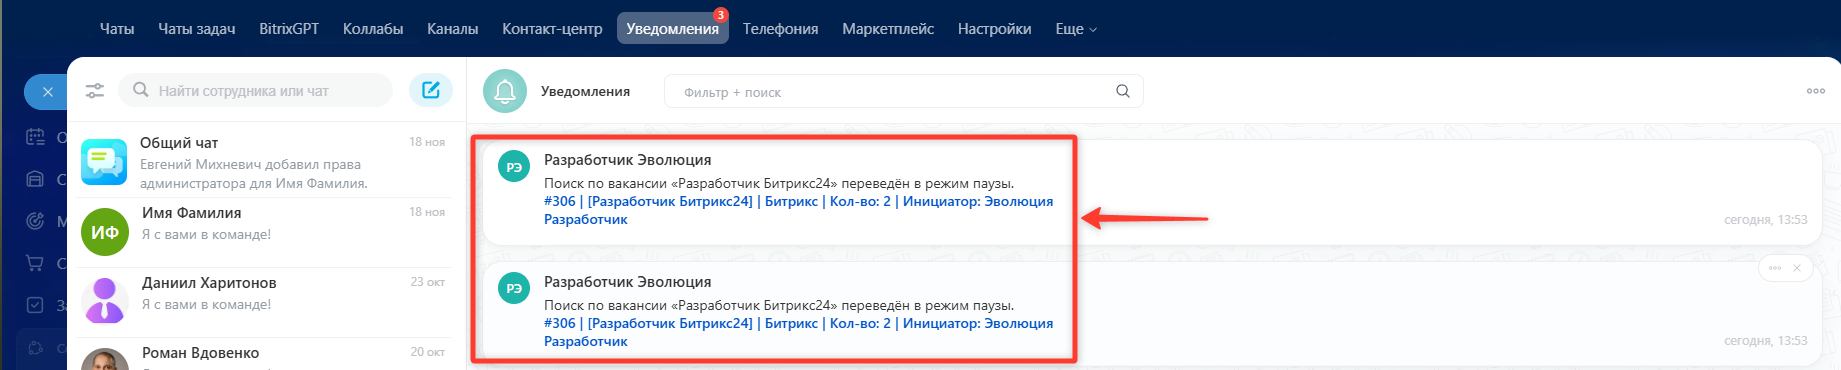Click sender name in the first notification

click(x=628, y=160)
